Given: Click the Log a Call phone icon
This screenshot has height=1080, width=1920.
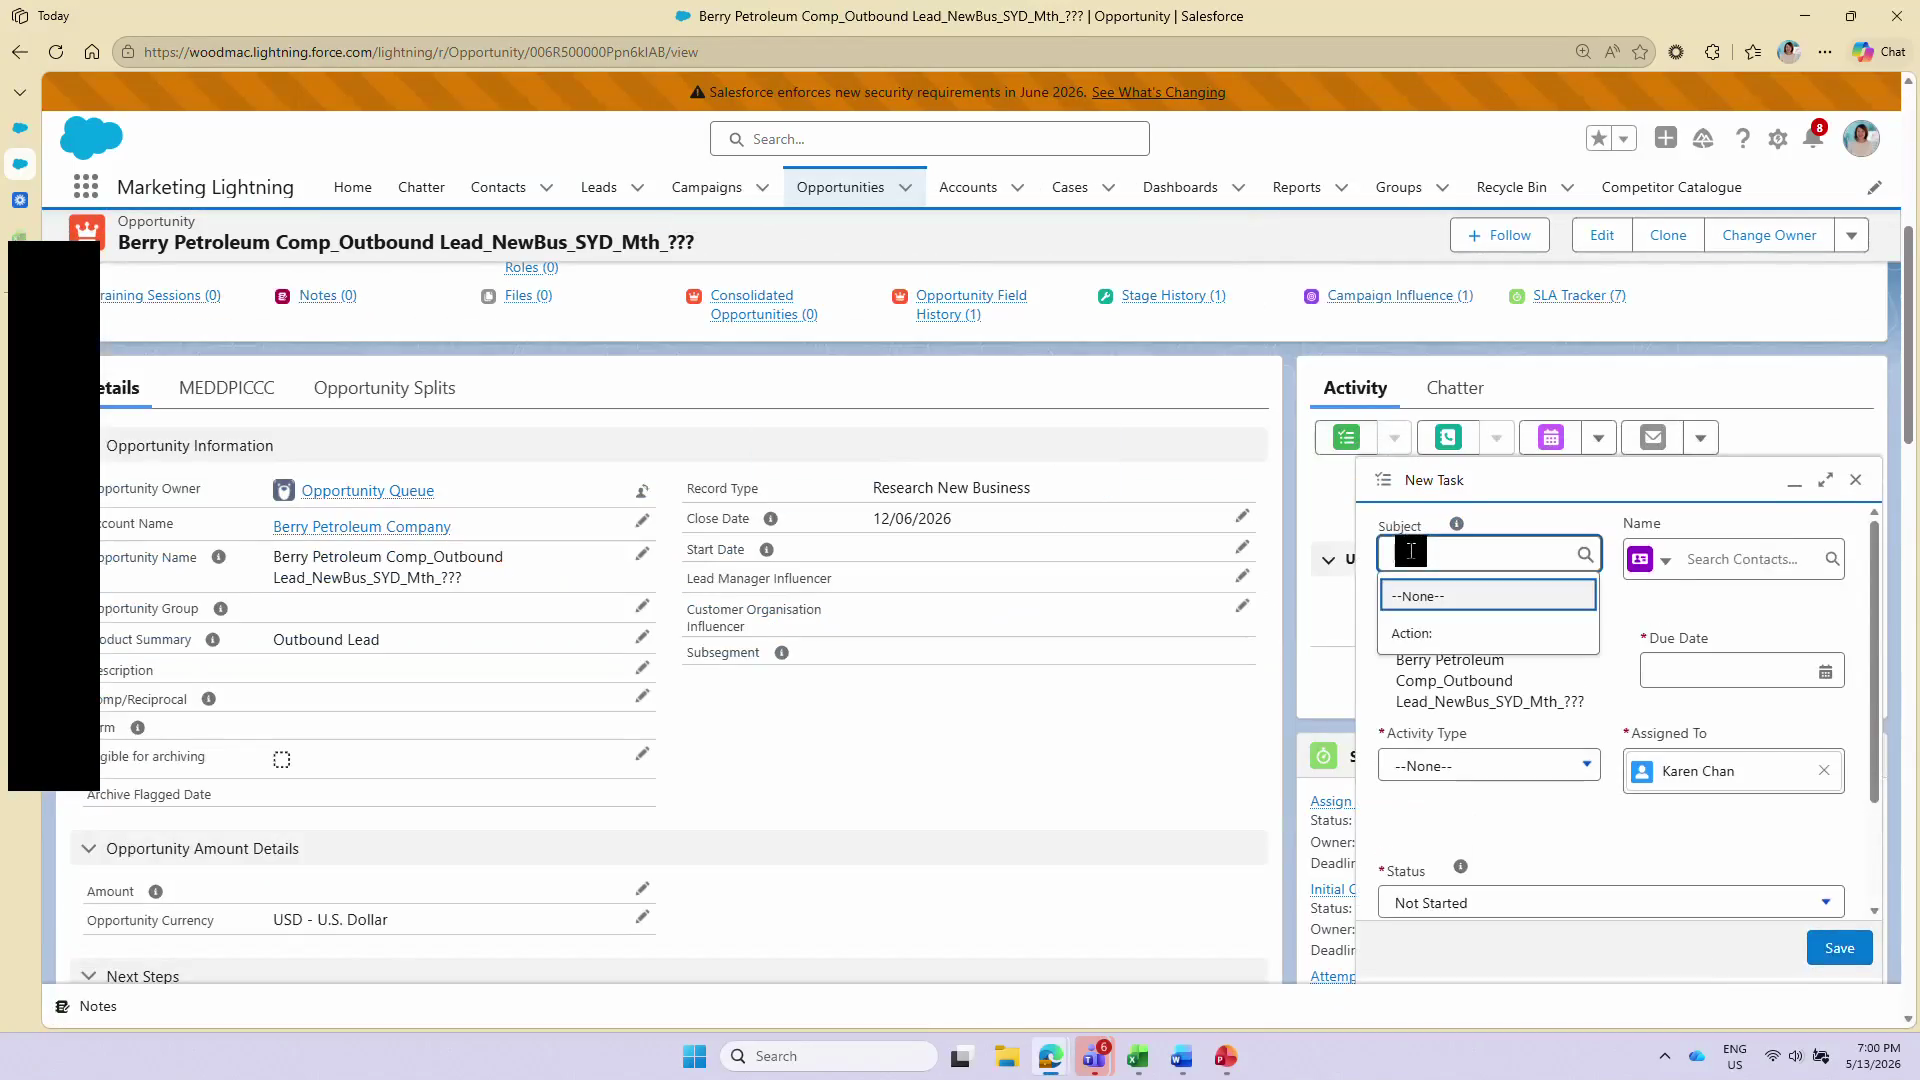Looking at the screenshot, I should [x=1448, y=438].
